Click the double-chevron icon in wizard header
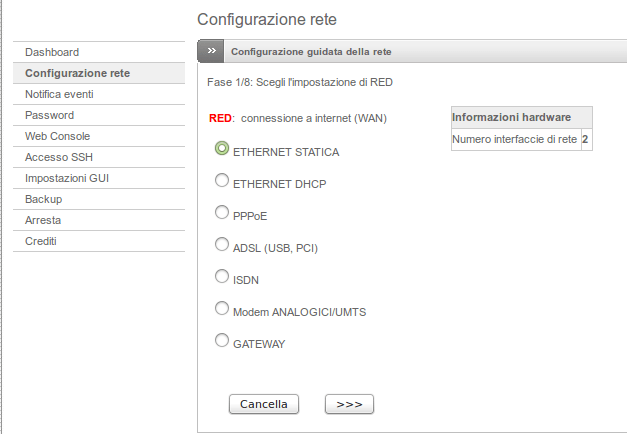Image resolution: width=627 pixels, height=434 pixels. [211, 51]
